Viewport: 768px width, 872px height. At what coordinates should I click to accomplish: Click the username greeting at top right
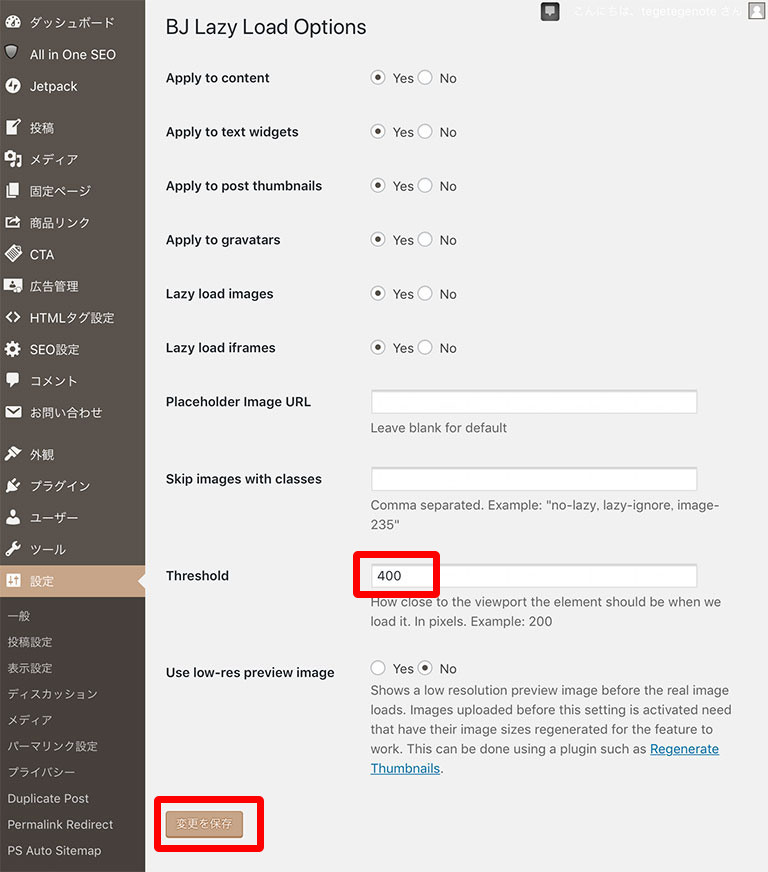(x=657, y=12)
